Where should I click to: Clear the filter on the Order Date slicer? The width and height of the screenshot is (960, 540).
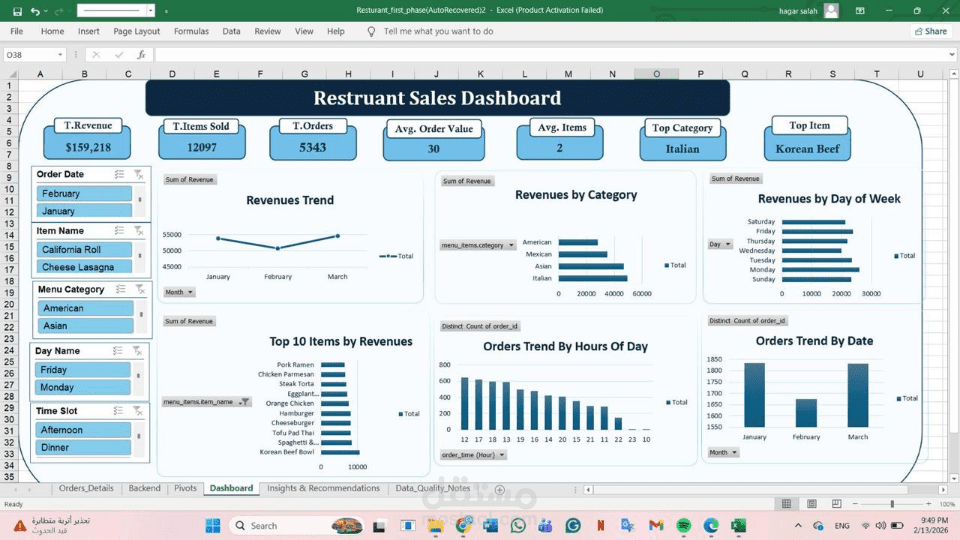(x=139, y=174)
